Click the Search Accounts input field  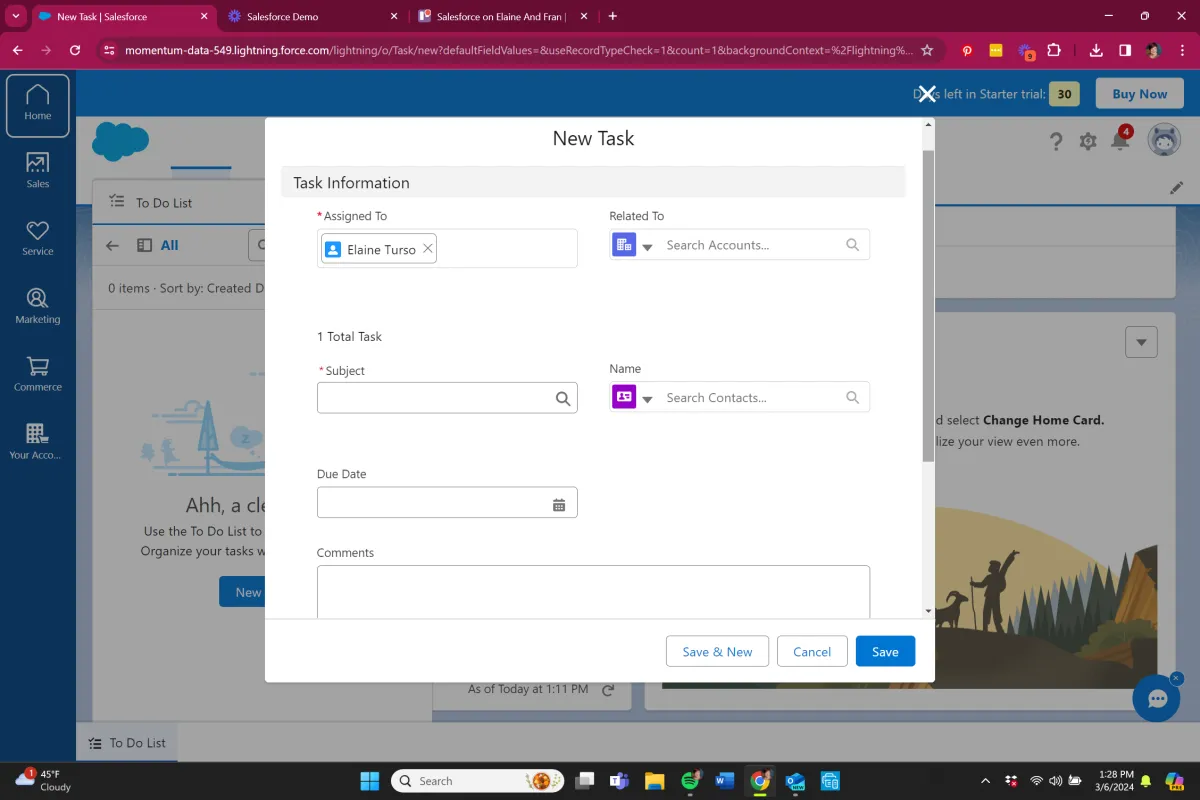(x=750, y=245)
